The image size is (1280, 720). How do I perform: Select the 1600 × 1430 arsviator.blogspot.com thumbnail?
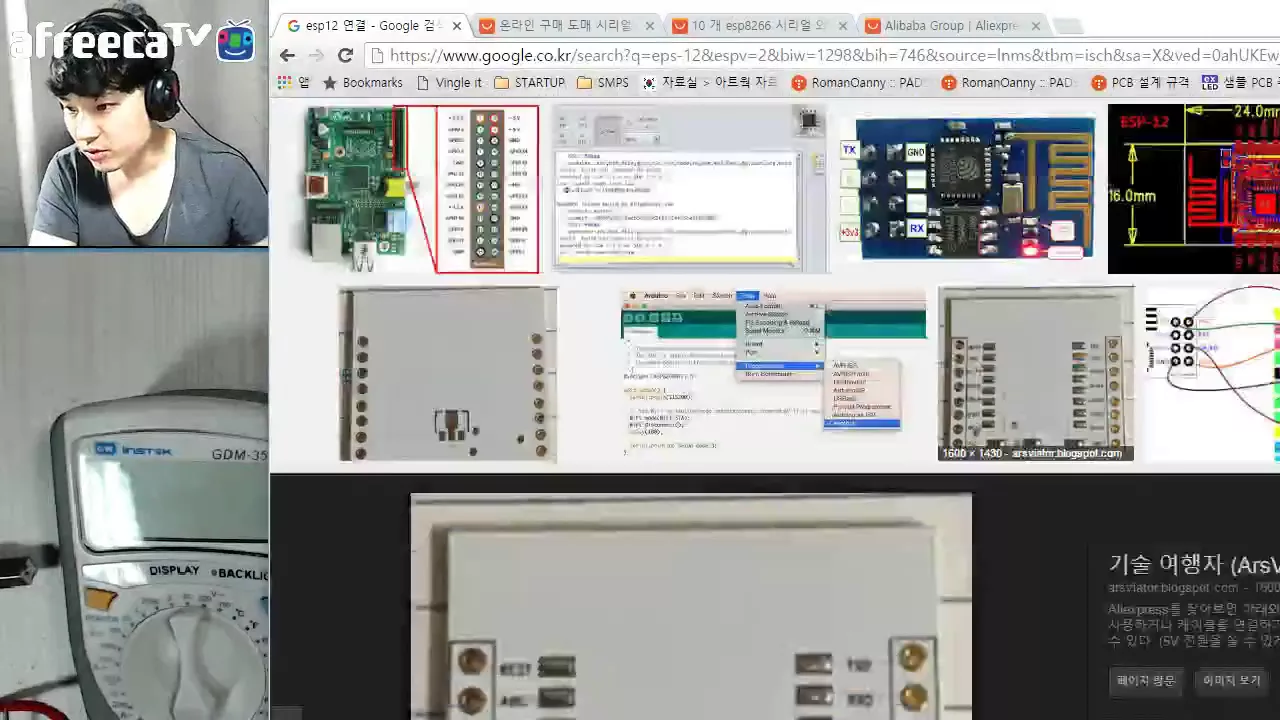(1036, 375)
